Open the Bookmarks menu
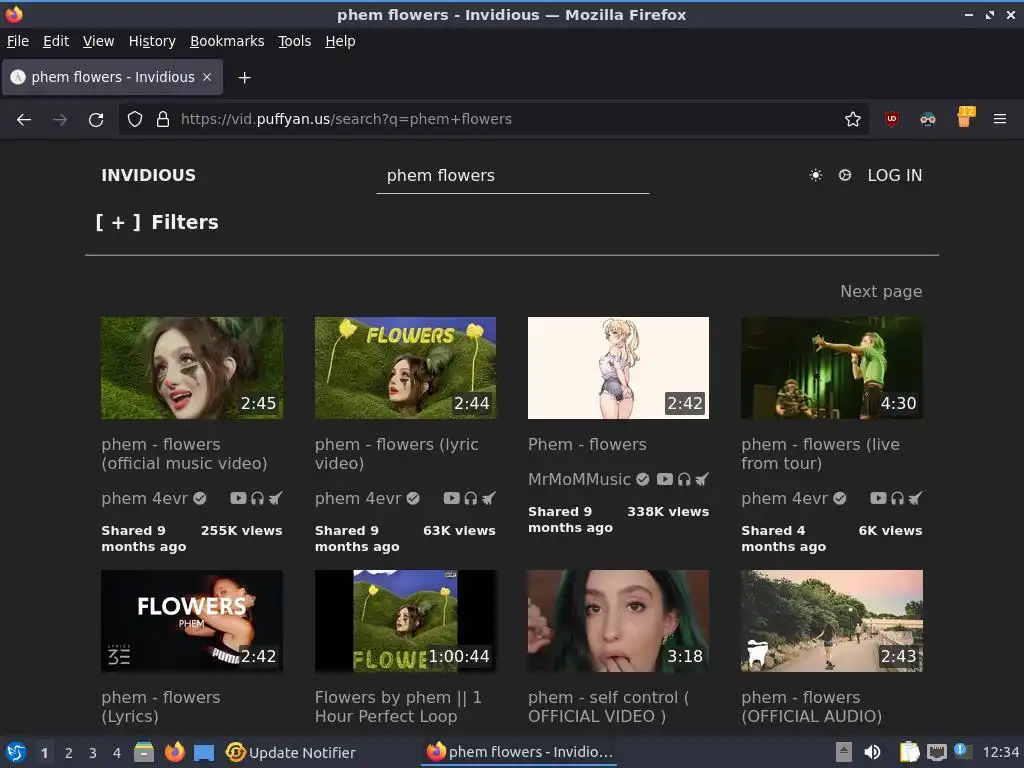Image resolution: width=1024 pixels, height=768 pixels. [227, 41]
